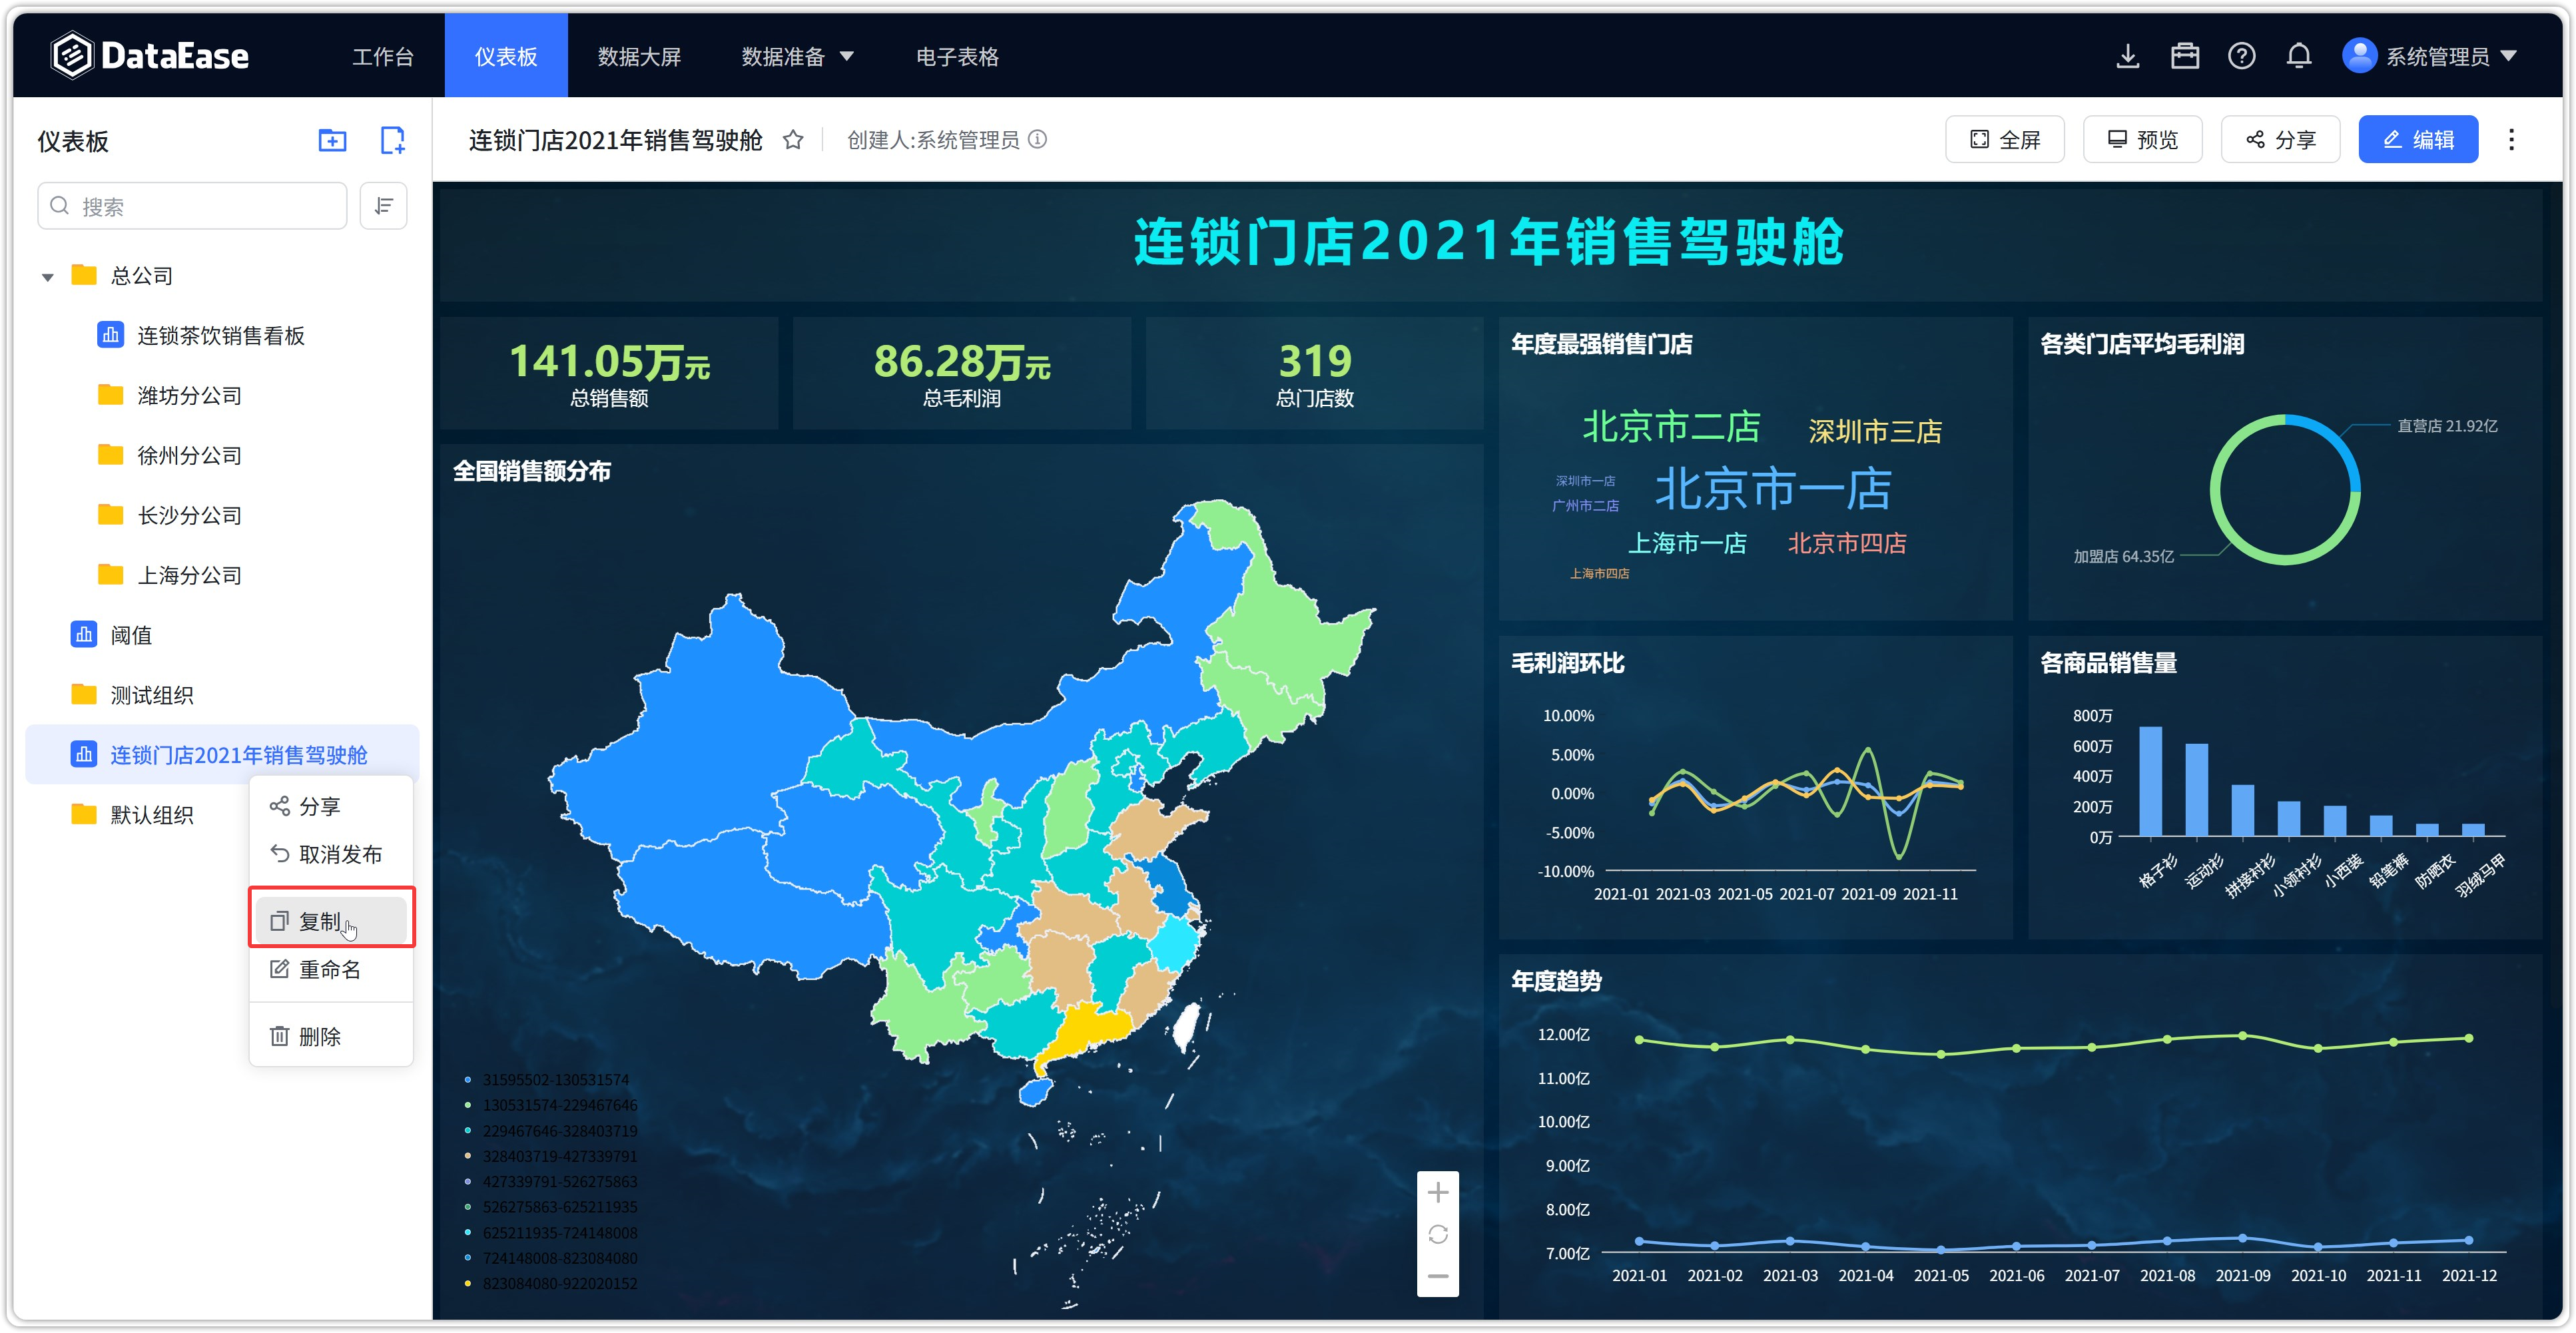Collapse the 总公司 folder tree

47,277
